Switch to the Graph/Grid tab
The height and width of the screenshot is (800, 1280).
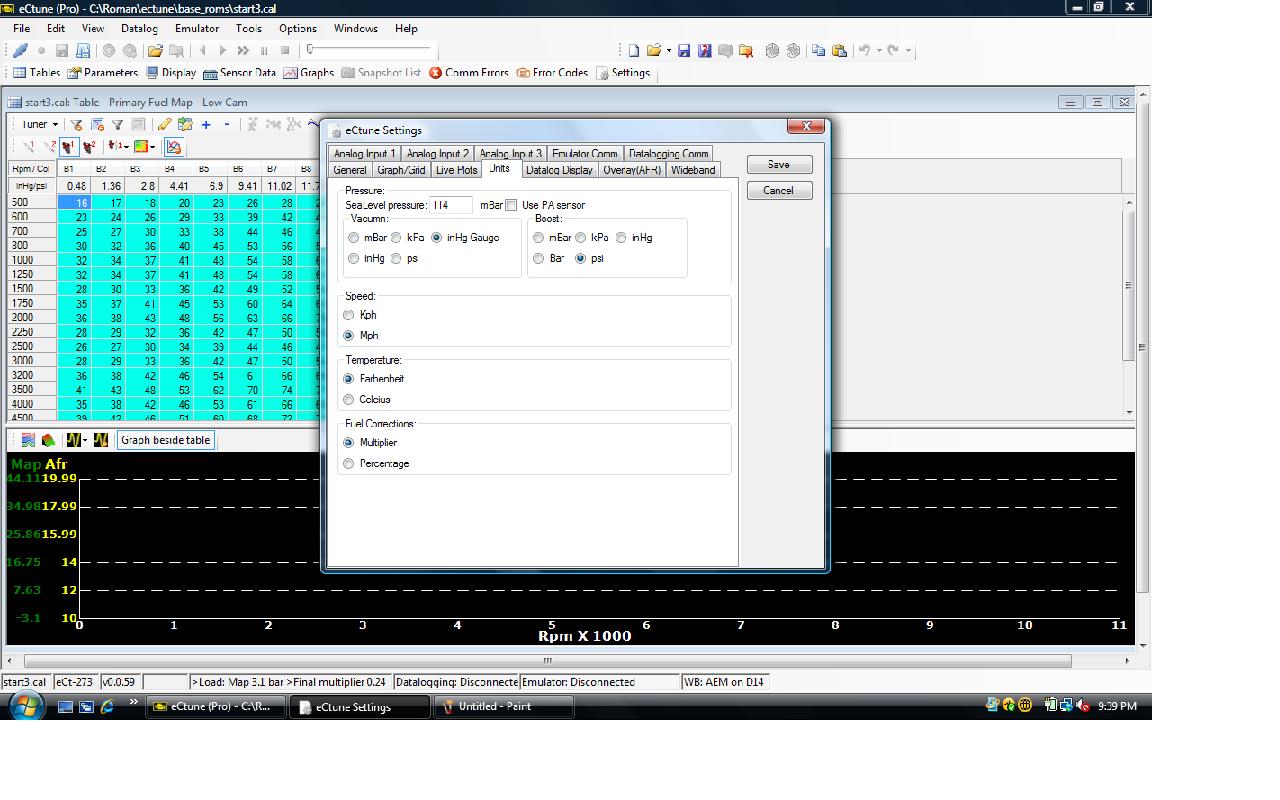tap(401, 170)
